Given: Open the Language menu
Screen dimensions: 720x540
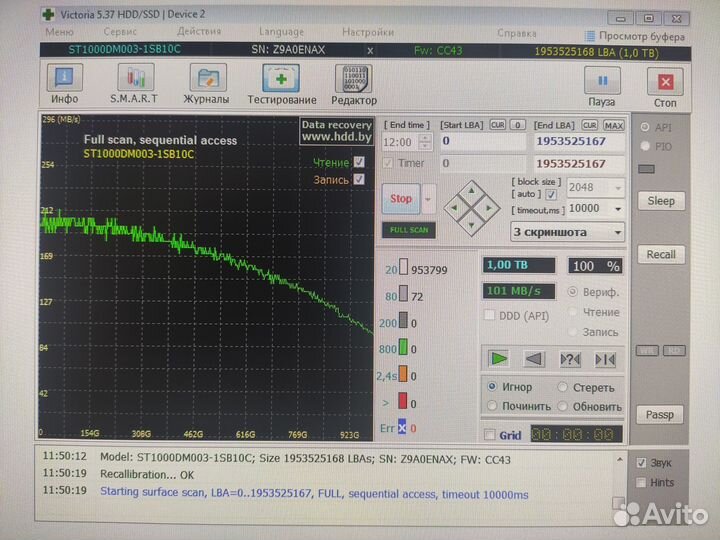Looking at the screenshot, I should point(281,32).
